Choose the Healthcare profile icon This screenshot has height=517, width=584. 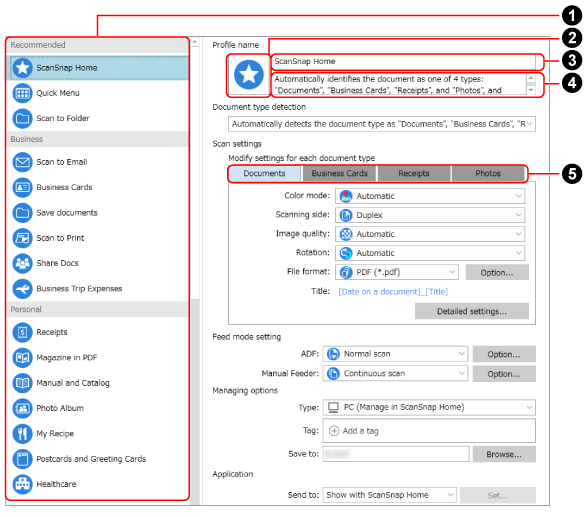tap(22, 484)
